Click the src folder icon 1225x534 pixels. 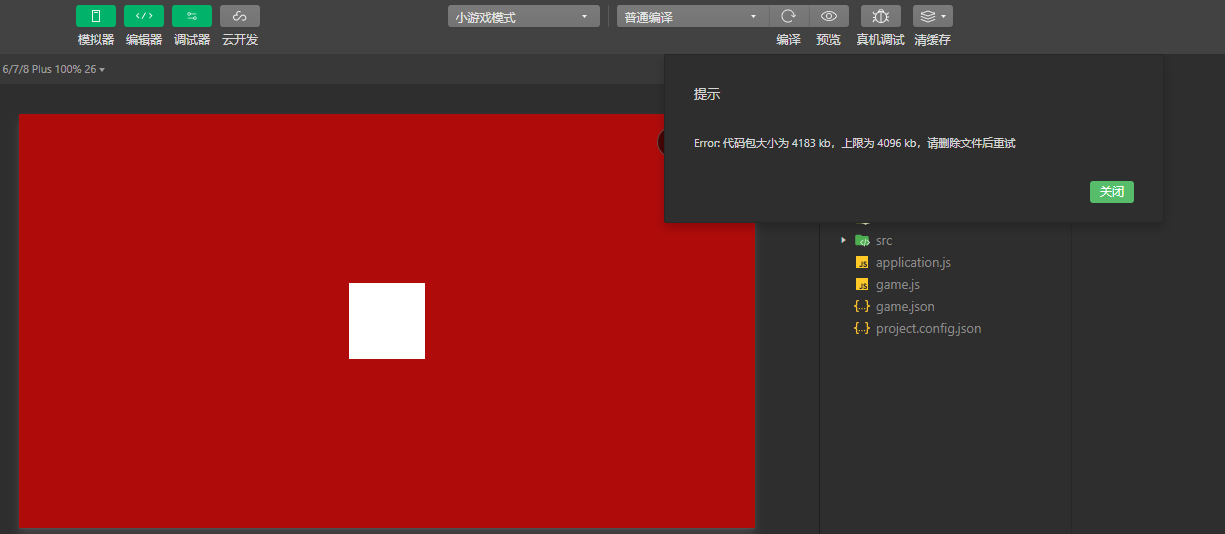862,240
